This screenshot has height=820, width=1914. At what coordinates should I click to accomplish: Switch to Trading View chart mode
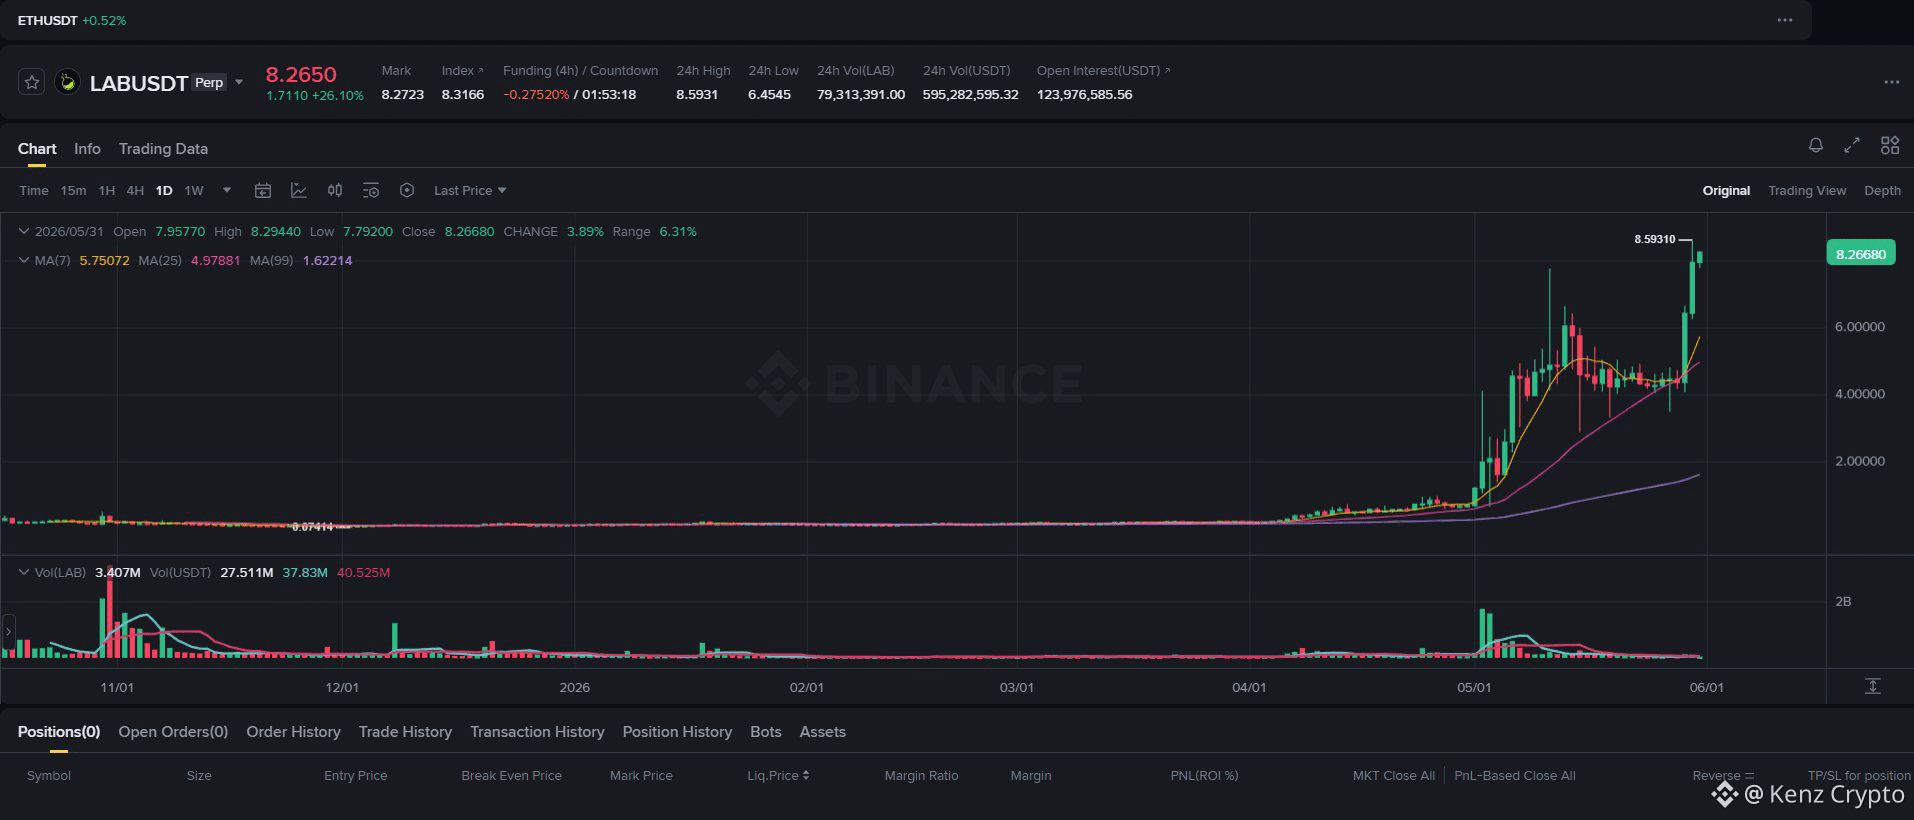(1806, 190)
